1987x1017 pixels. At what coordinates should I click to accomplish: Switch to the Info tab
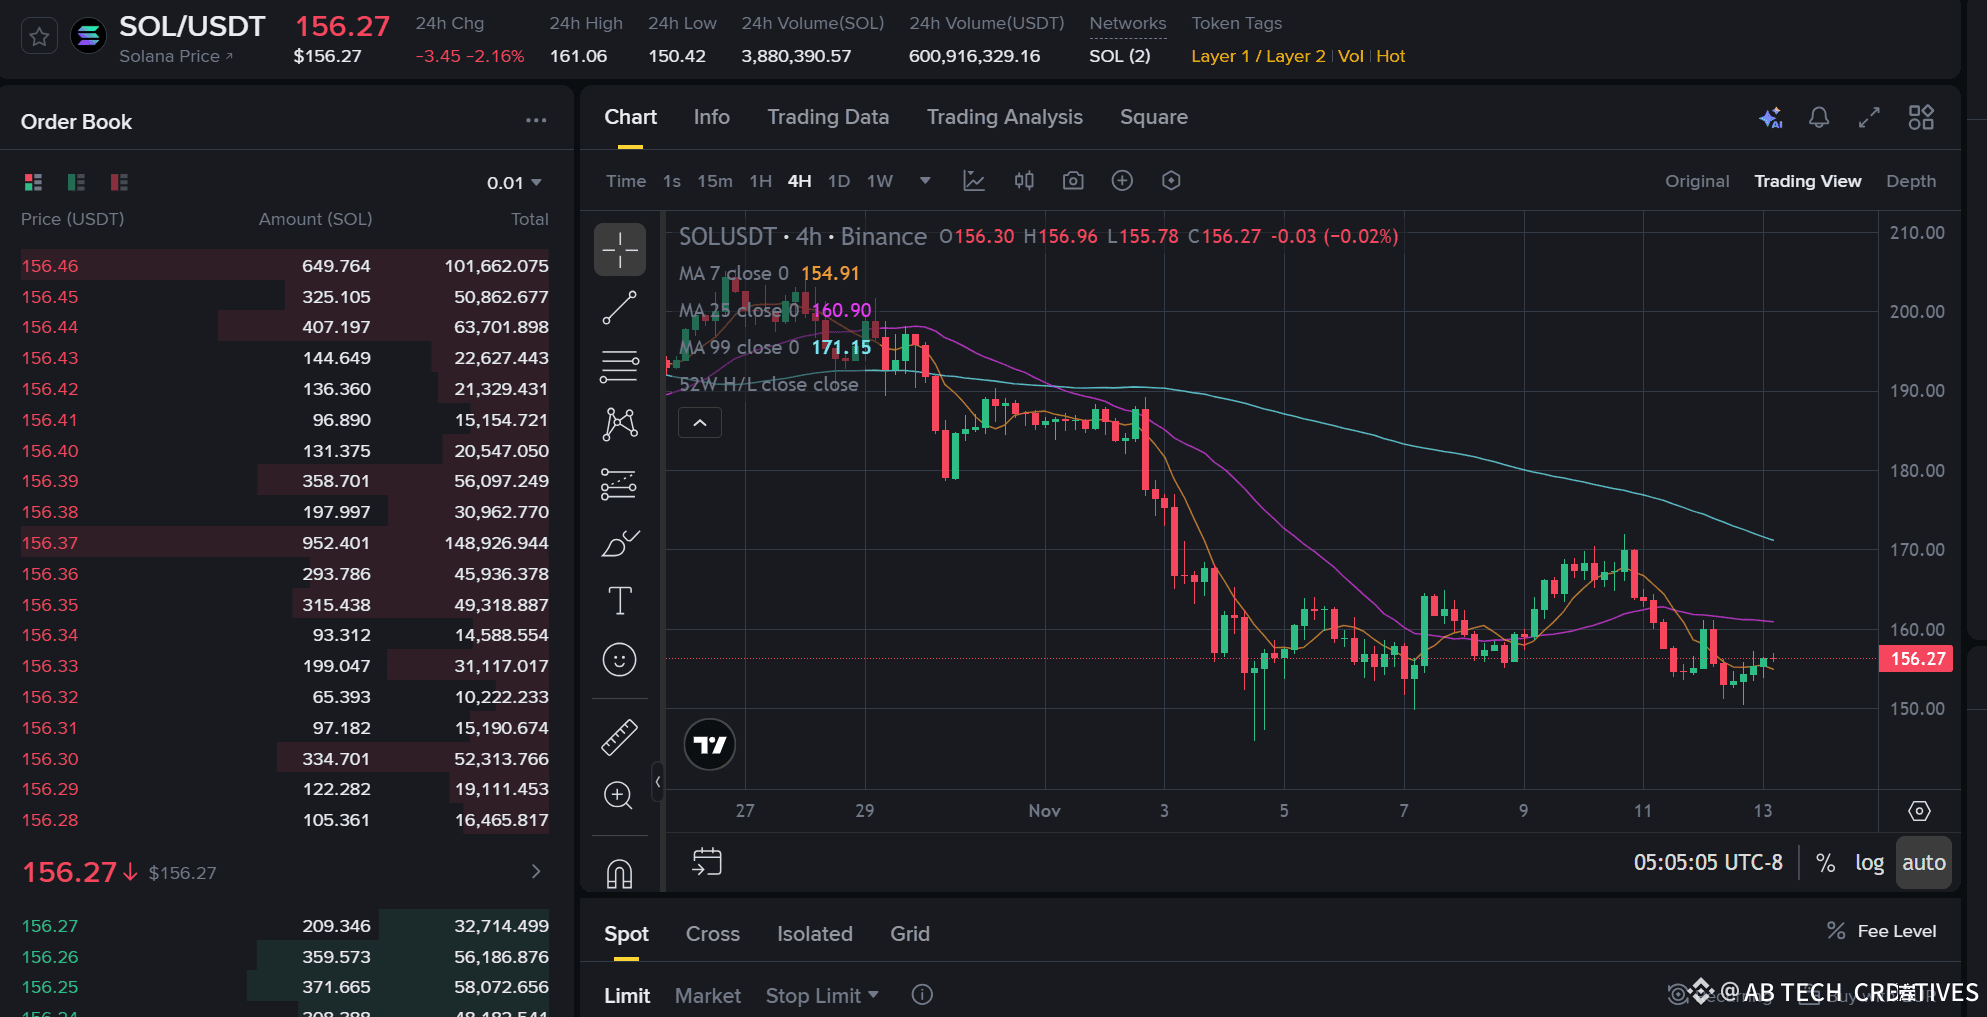point(712,117)
